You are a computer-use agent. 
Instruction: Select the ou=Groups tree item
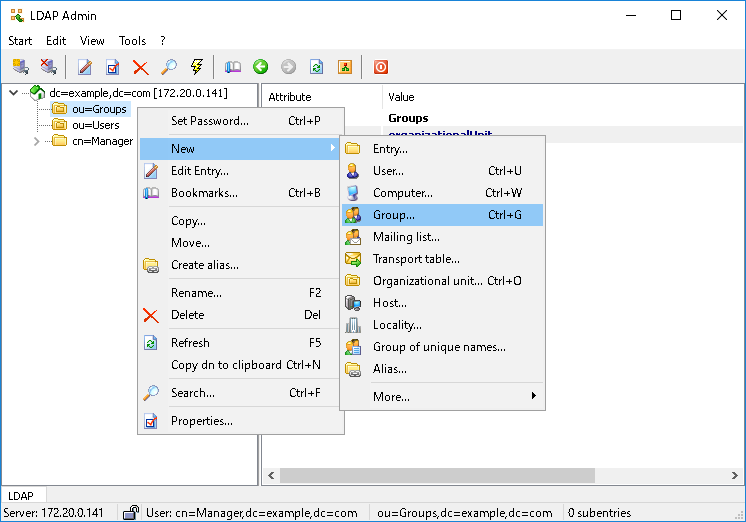[x=99, y=109]
